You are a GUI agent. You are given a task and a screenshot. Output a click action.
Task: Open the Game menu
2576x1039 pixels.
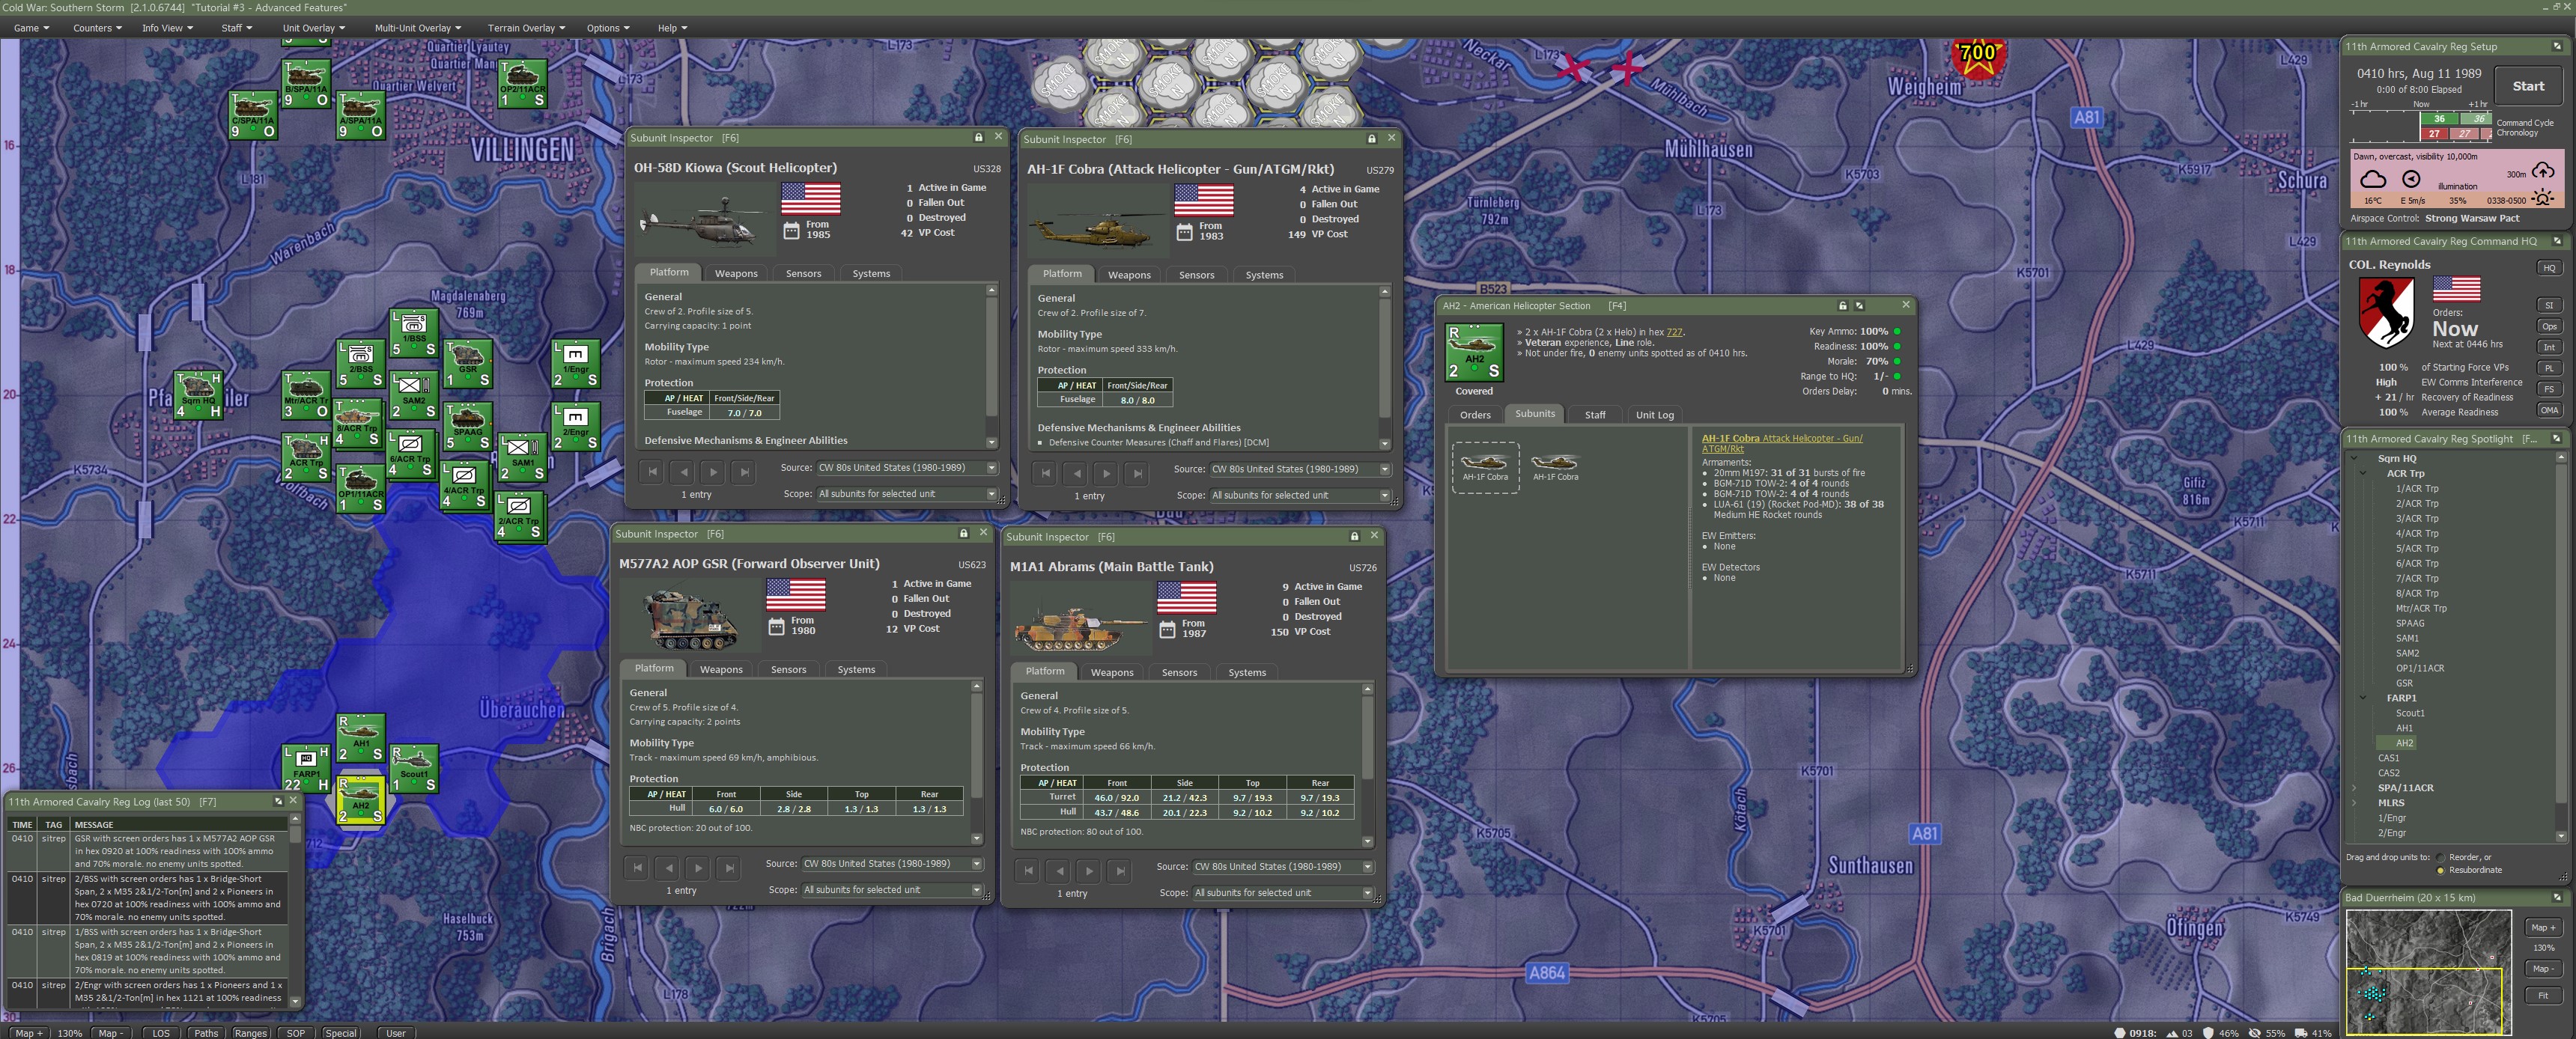pos(31,28)
